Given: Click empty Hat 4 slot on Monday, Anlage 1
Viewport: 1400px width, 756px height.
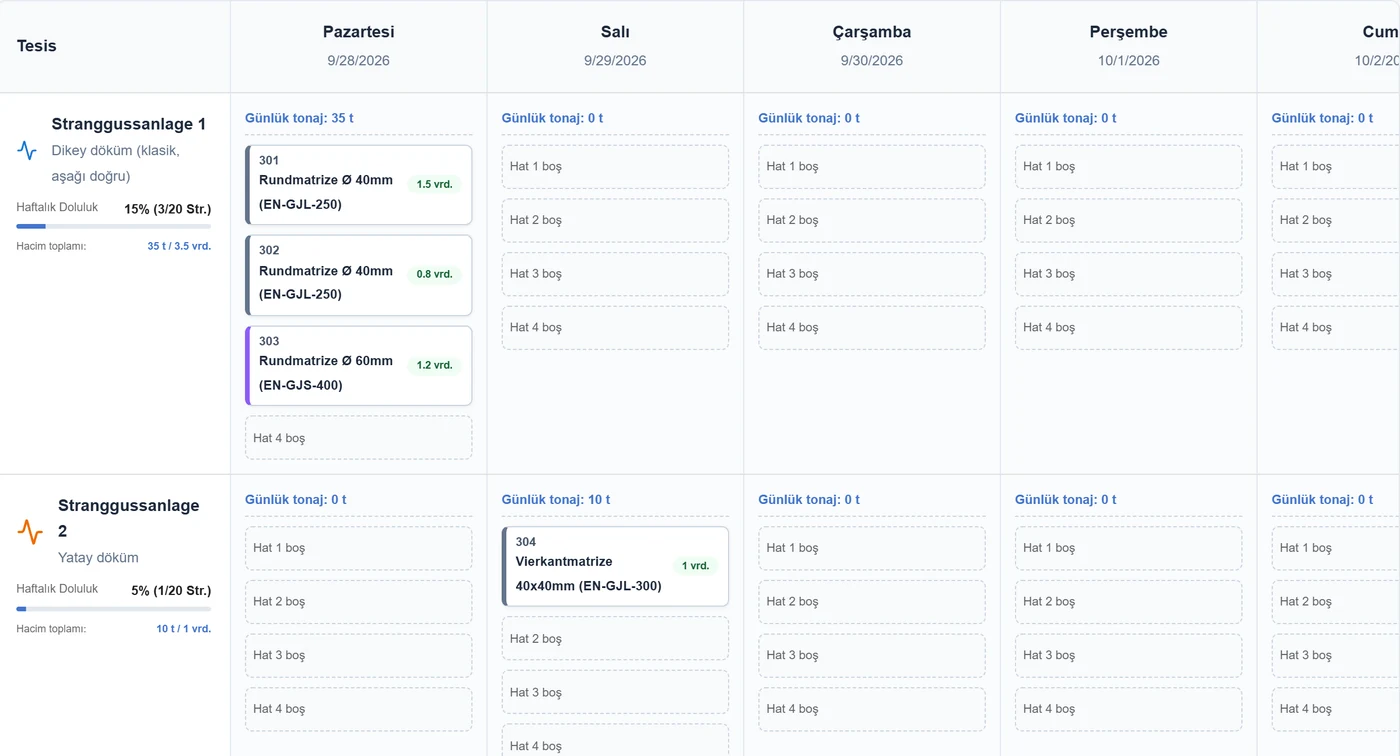Looking at the screenshot, I should (359, 438).
